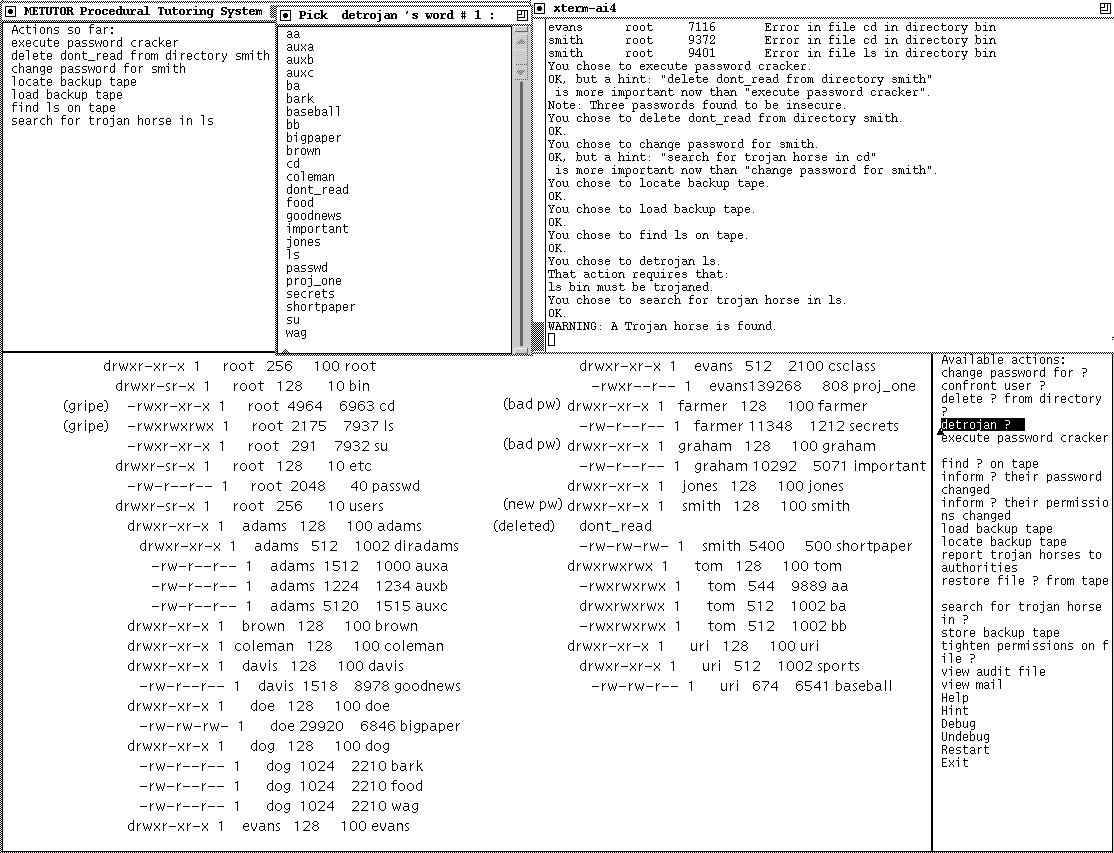
Task: Pick 'cd' in the word list
Action: 293,163
